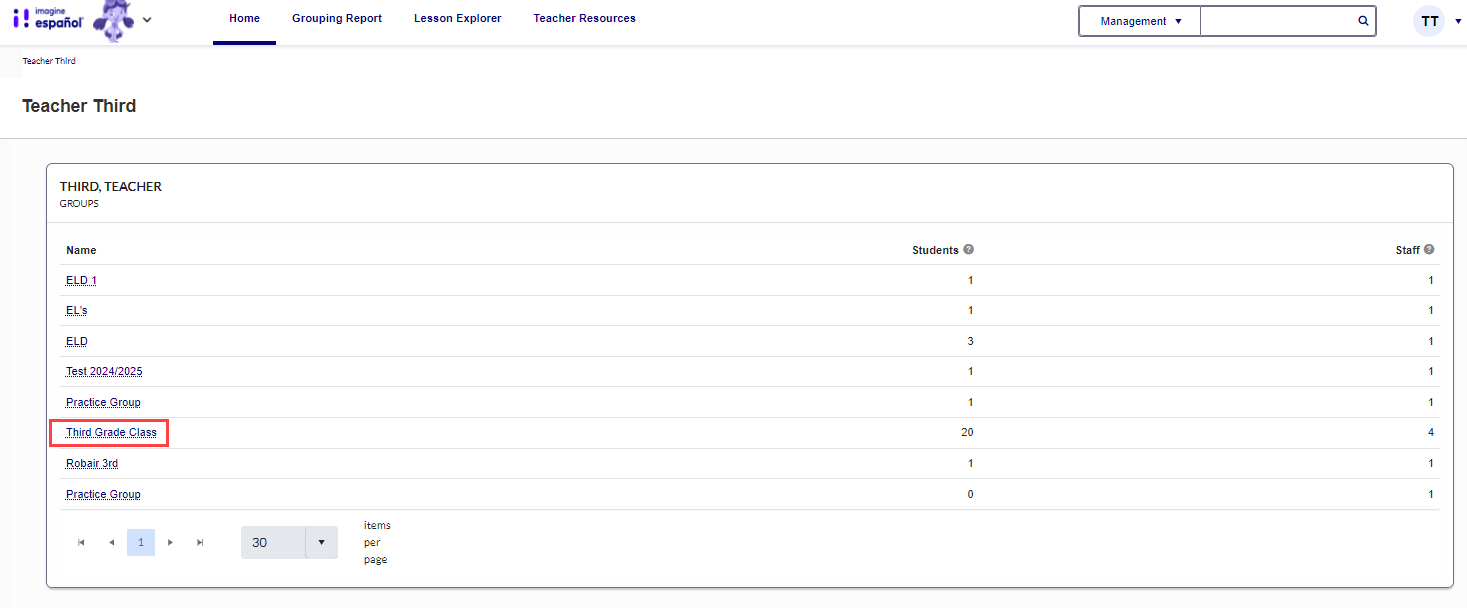
Task: Click the Imagine Español logo
Action: coord(47,18)
